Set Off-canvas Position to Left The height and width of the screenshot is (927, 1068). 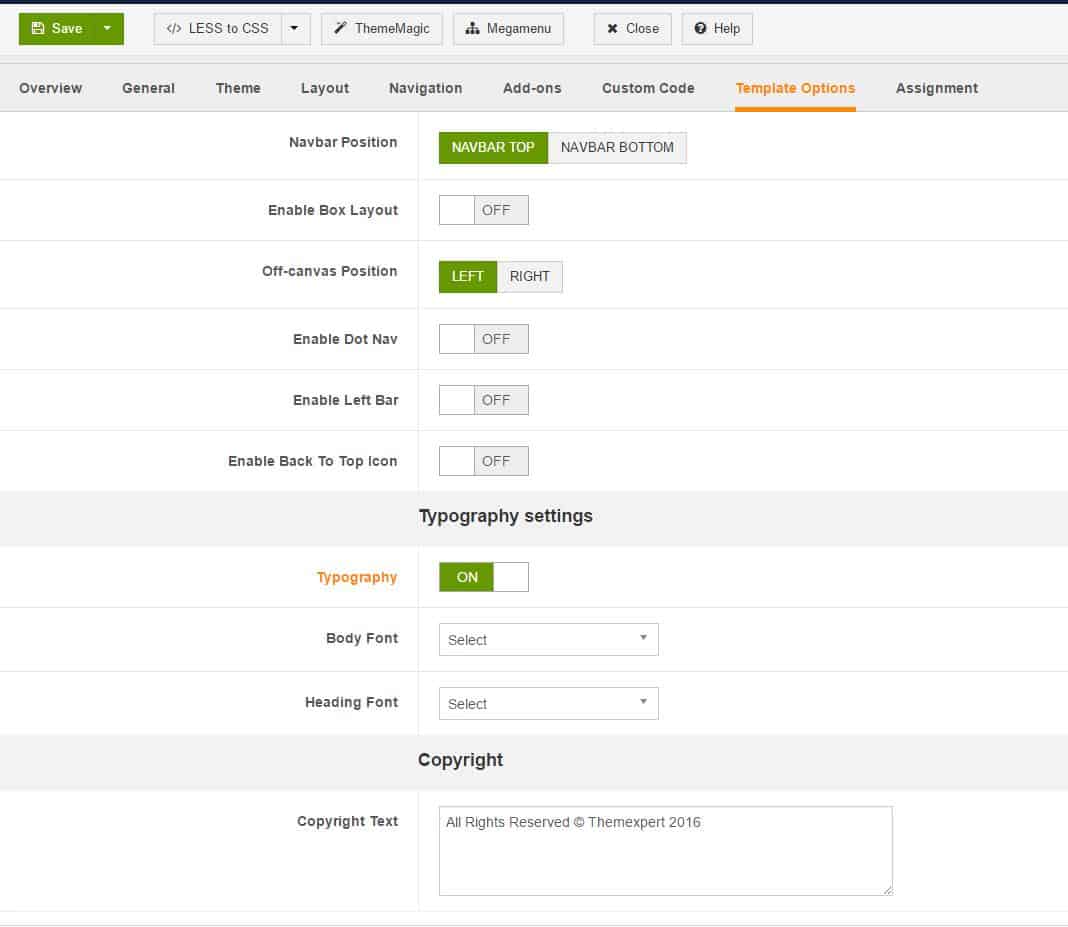pyautogui.click(x=468, y=277)
